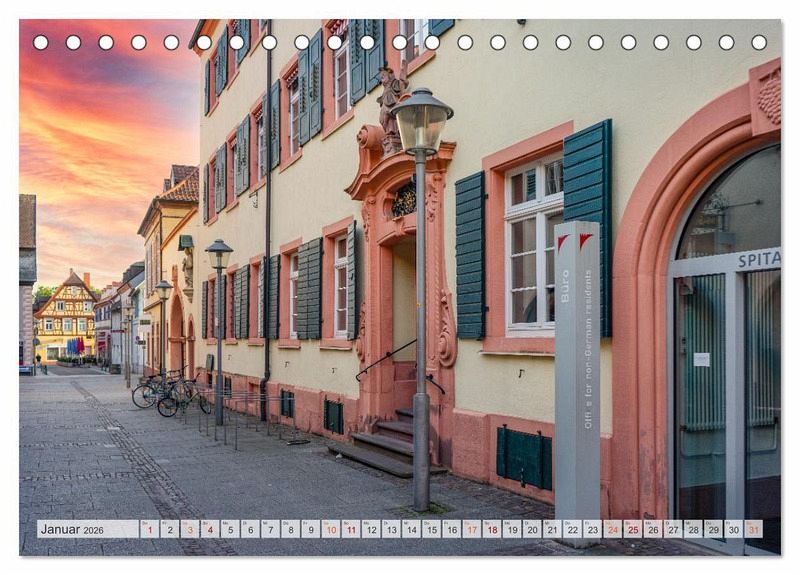Select day 4 in the calendar strip

point(209,529)
